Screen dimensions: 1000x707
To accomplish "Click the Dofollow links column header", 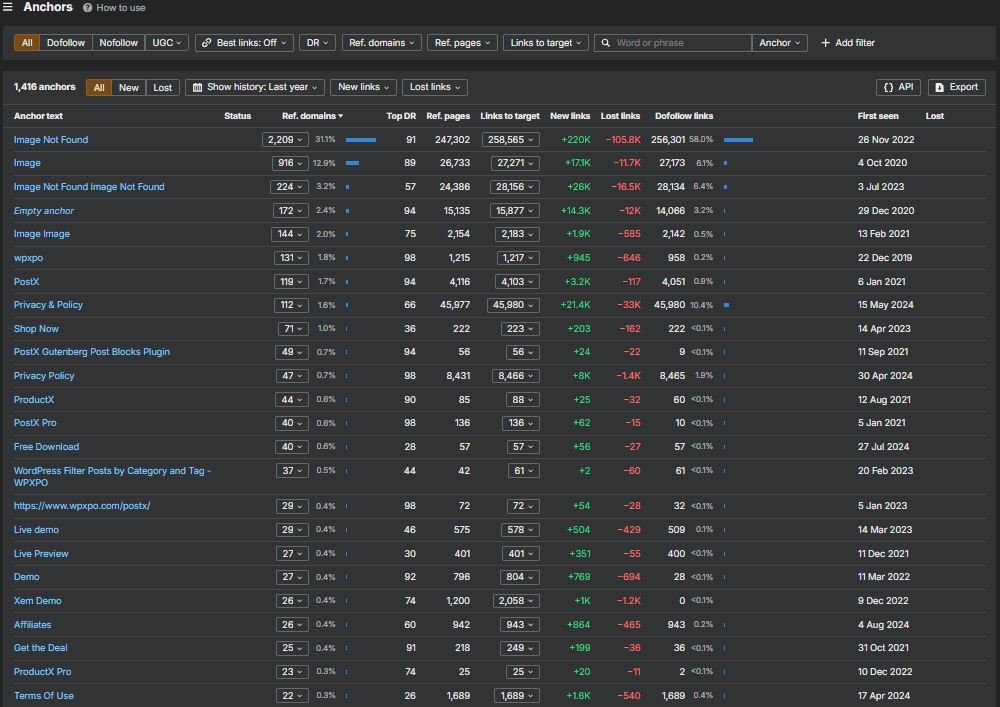I will tap(684, 116).
